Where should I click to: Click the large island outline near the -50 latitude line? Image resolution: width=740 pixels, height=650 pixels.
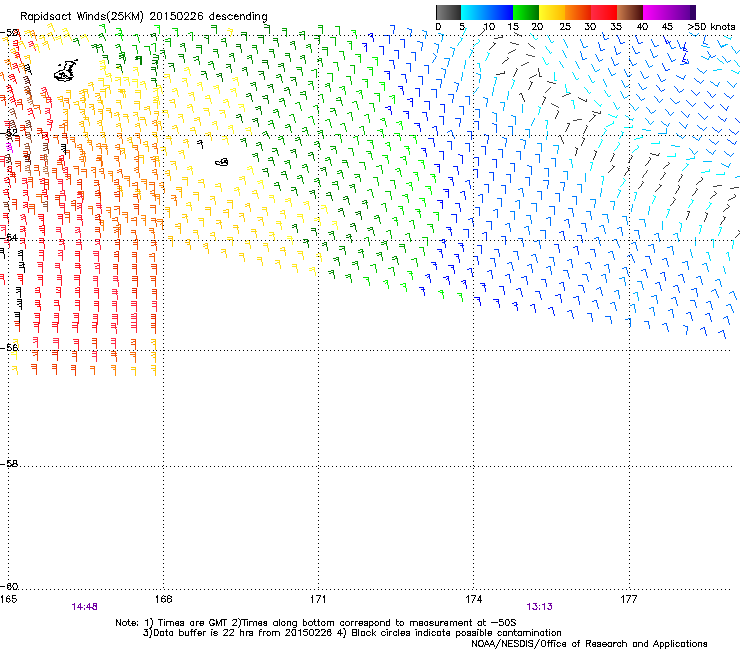66,71
